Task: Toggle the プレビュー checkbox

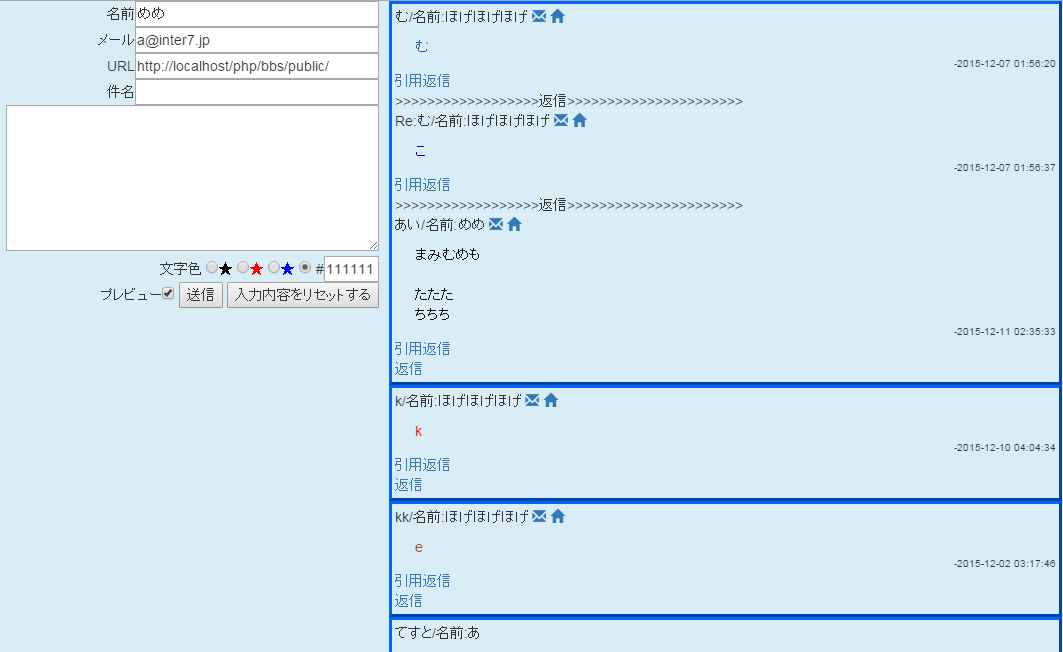Action: (x=168, y=294)
